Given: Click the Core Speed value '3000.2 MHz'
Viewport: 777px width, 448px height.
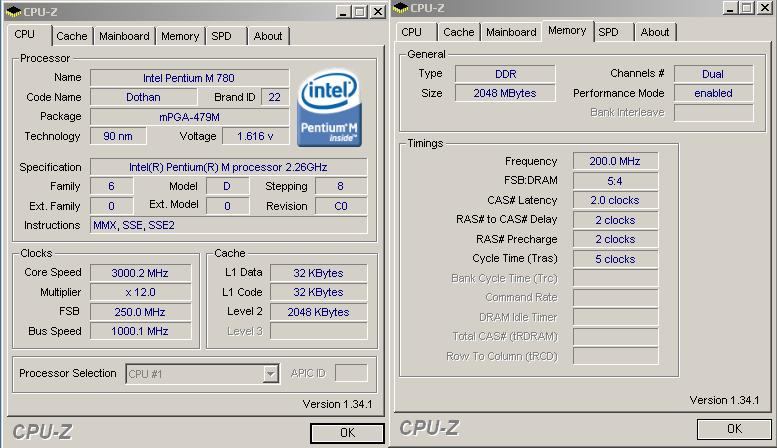Looking at the screenshot, I should click(140, 273).
